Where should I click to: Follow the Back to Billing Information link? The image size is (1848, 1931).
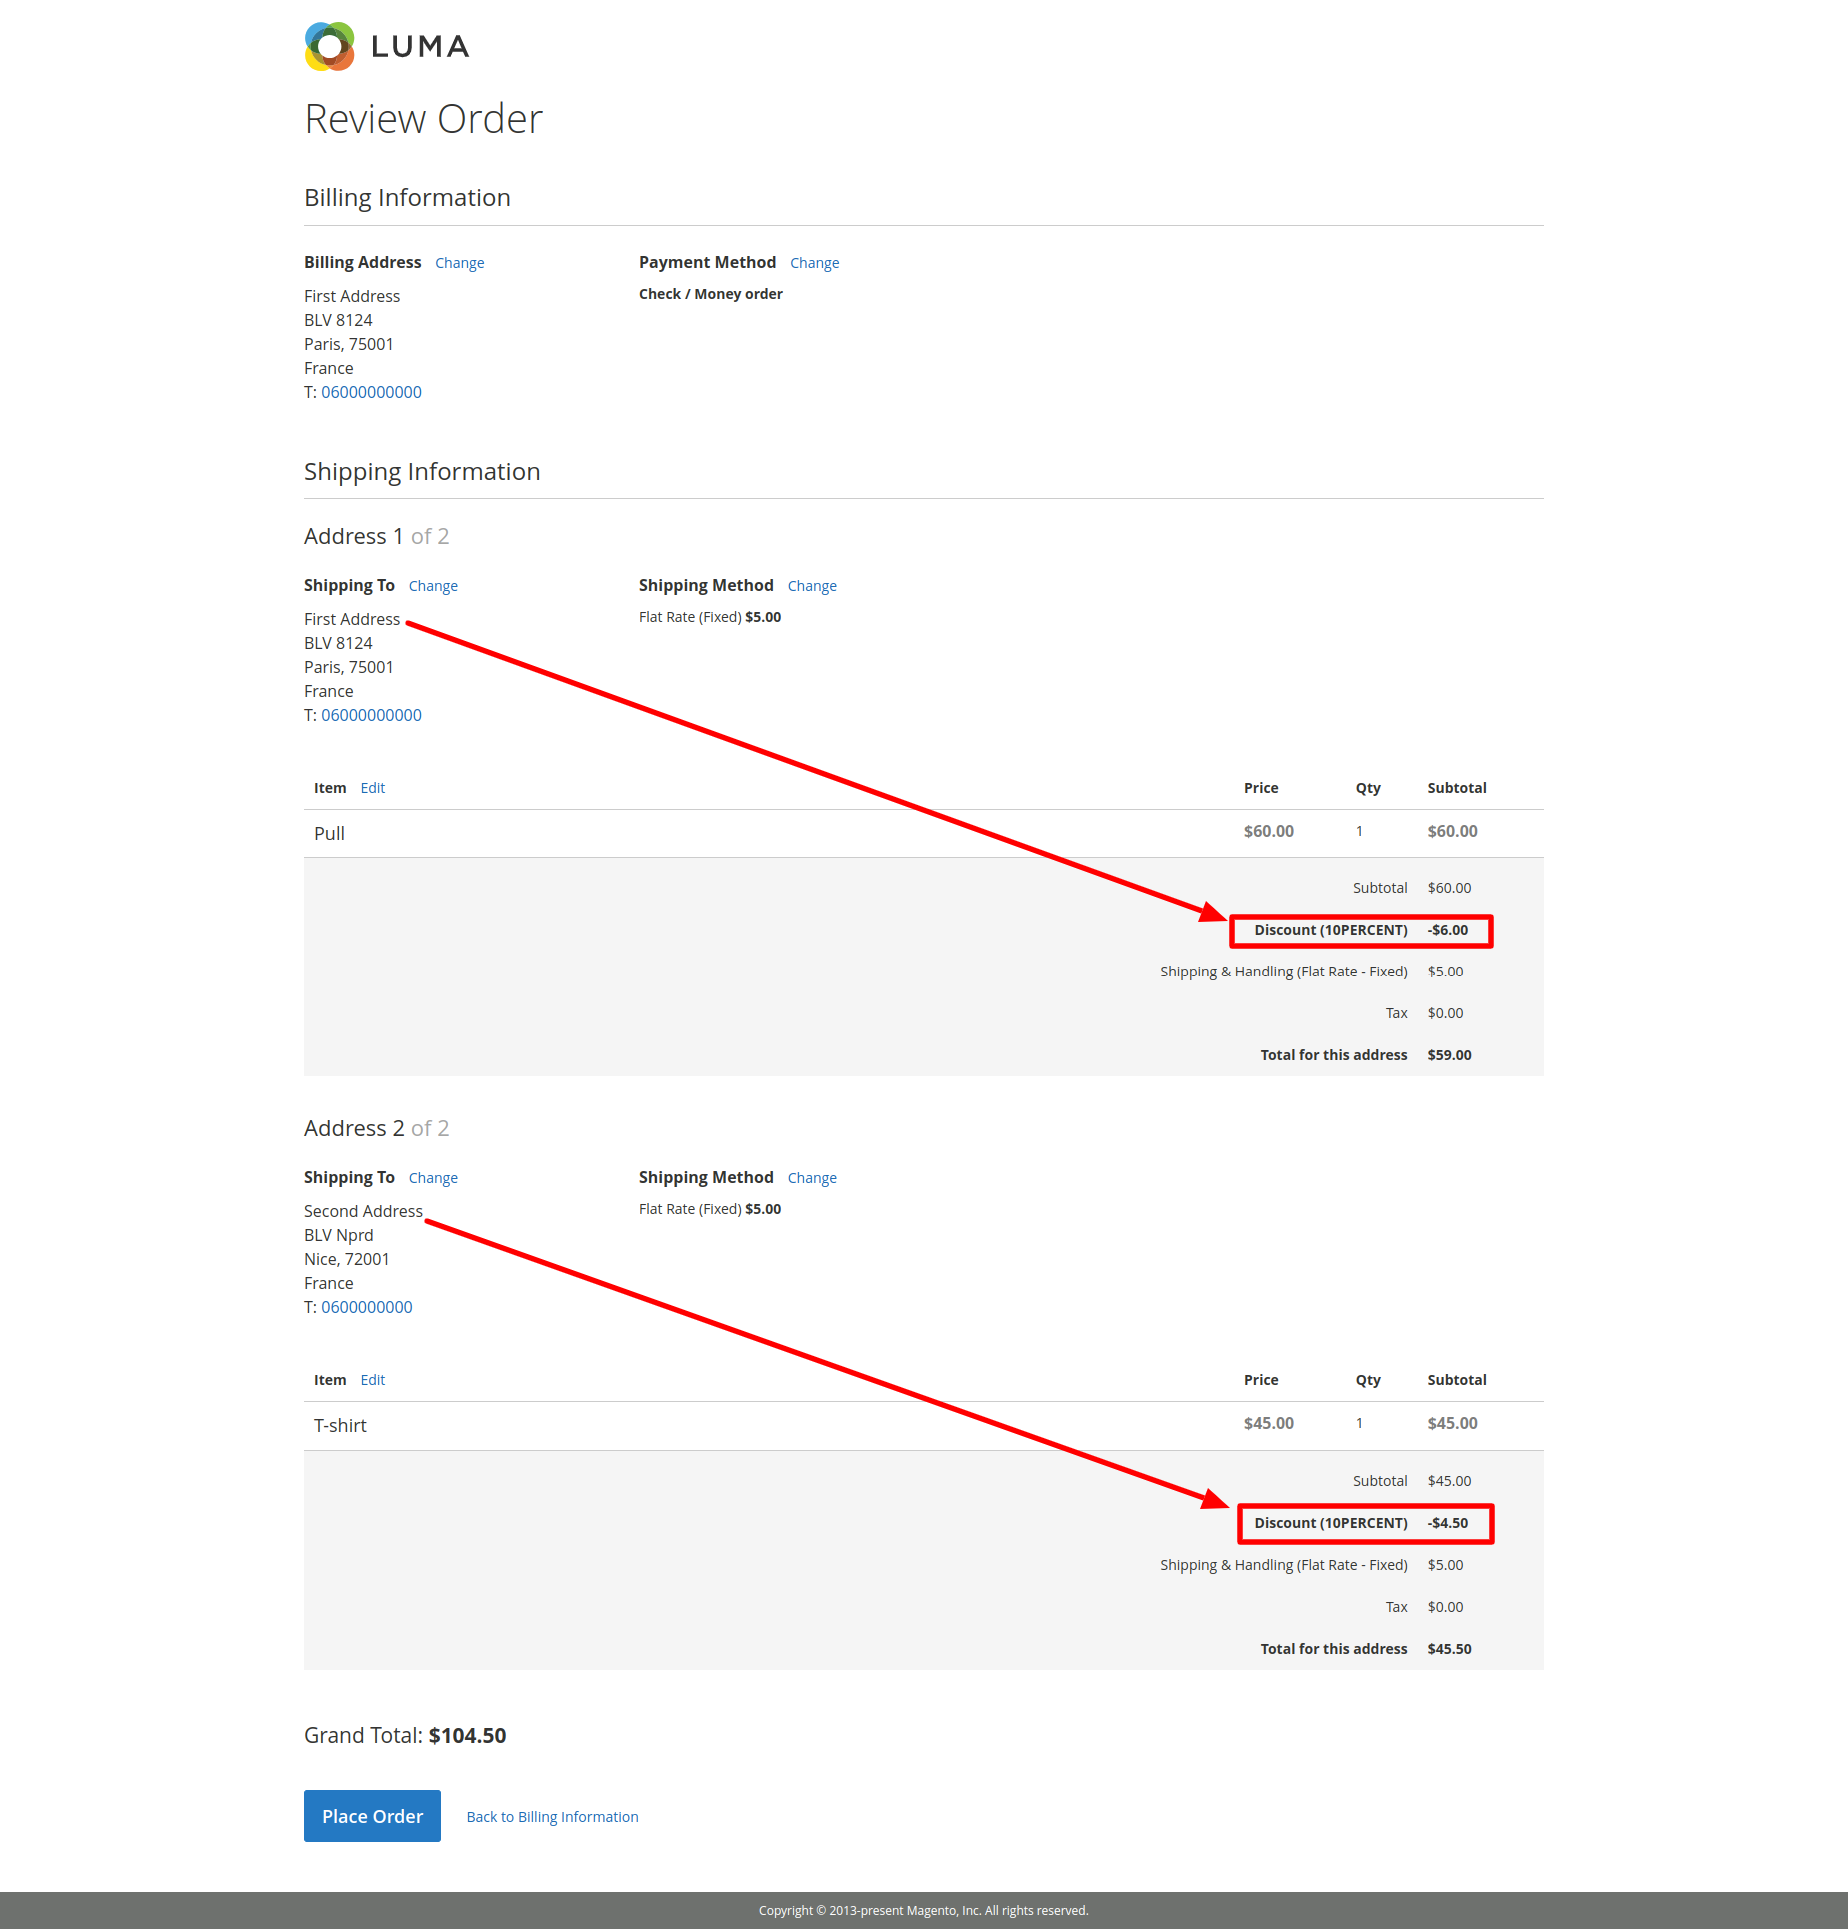coord(551,1817)
